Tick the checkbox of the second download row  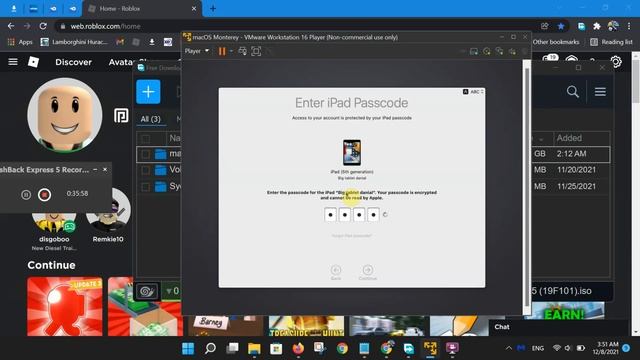[x=145, y=170]
